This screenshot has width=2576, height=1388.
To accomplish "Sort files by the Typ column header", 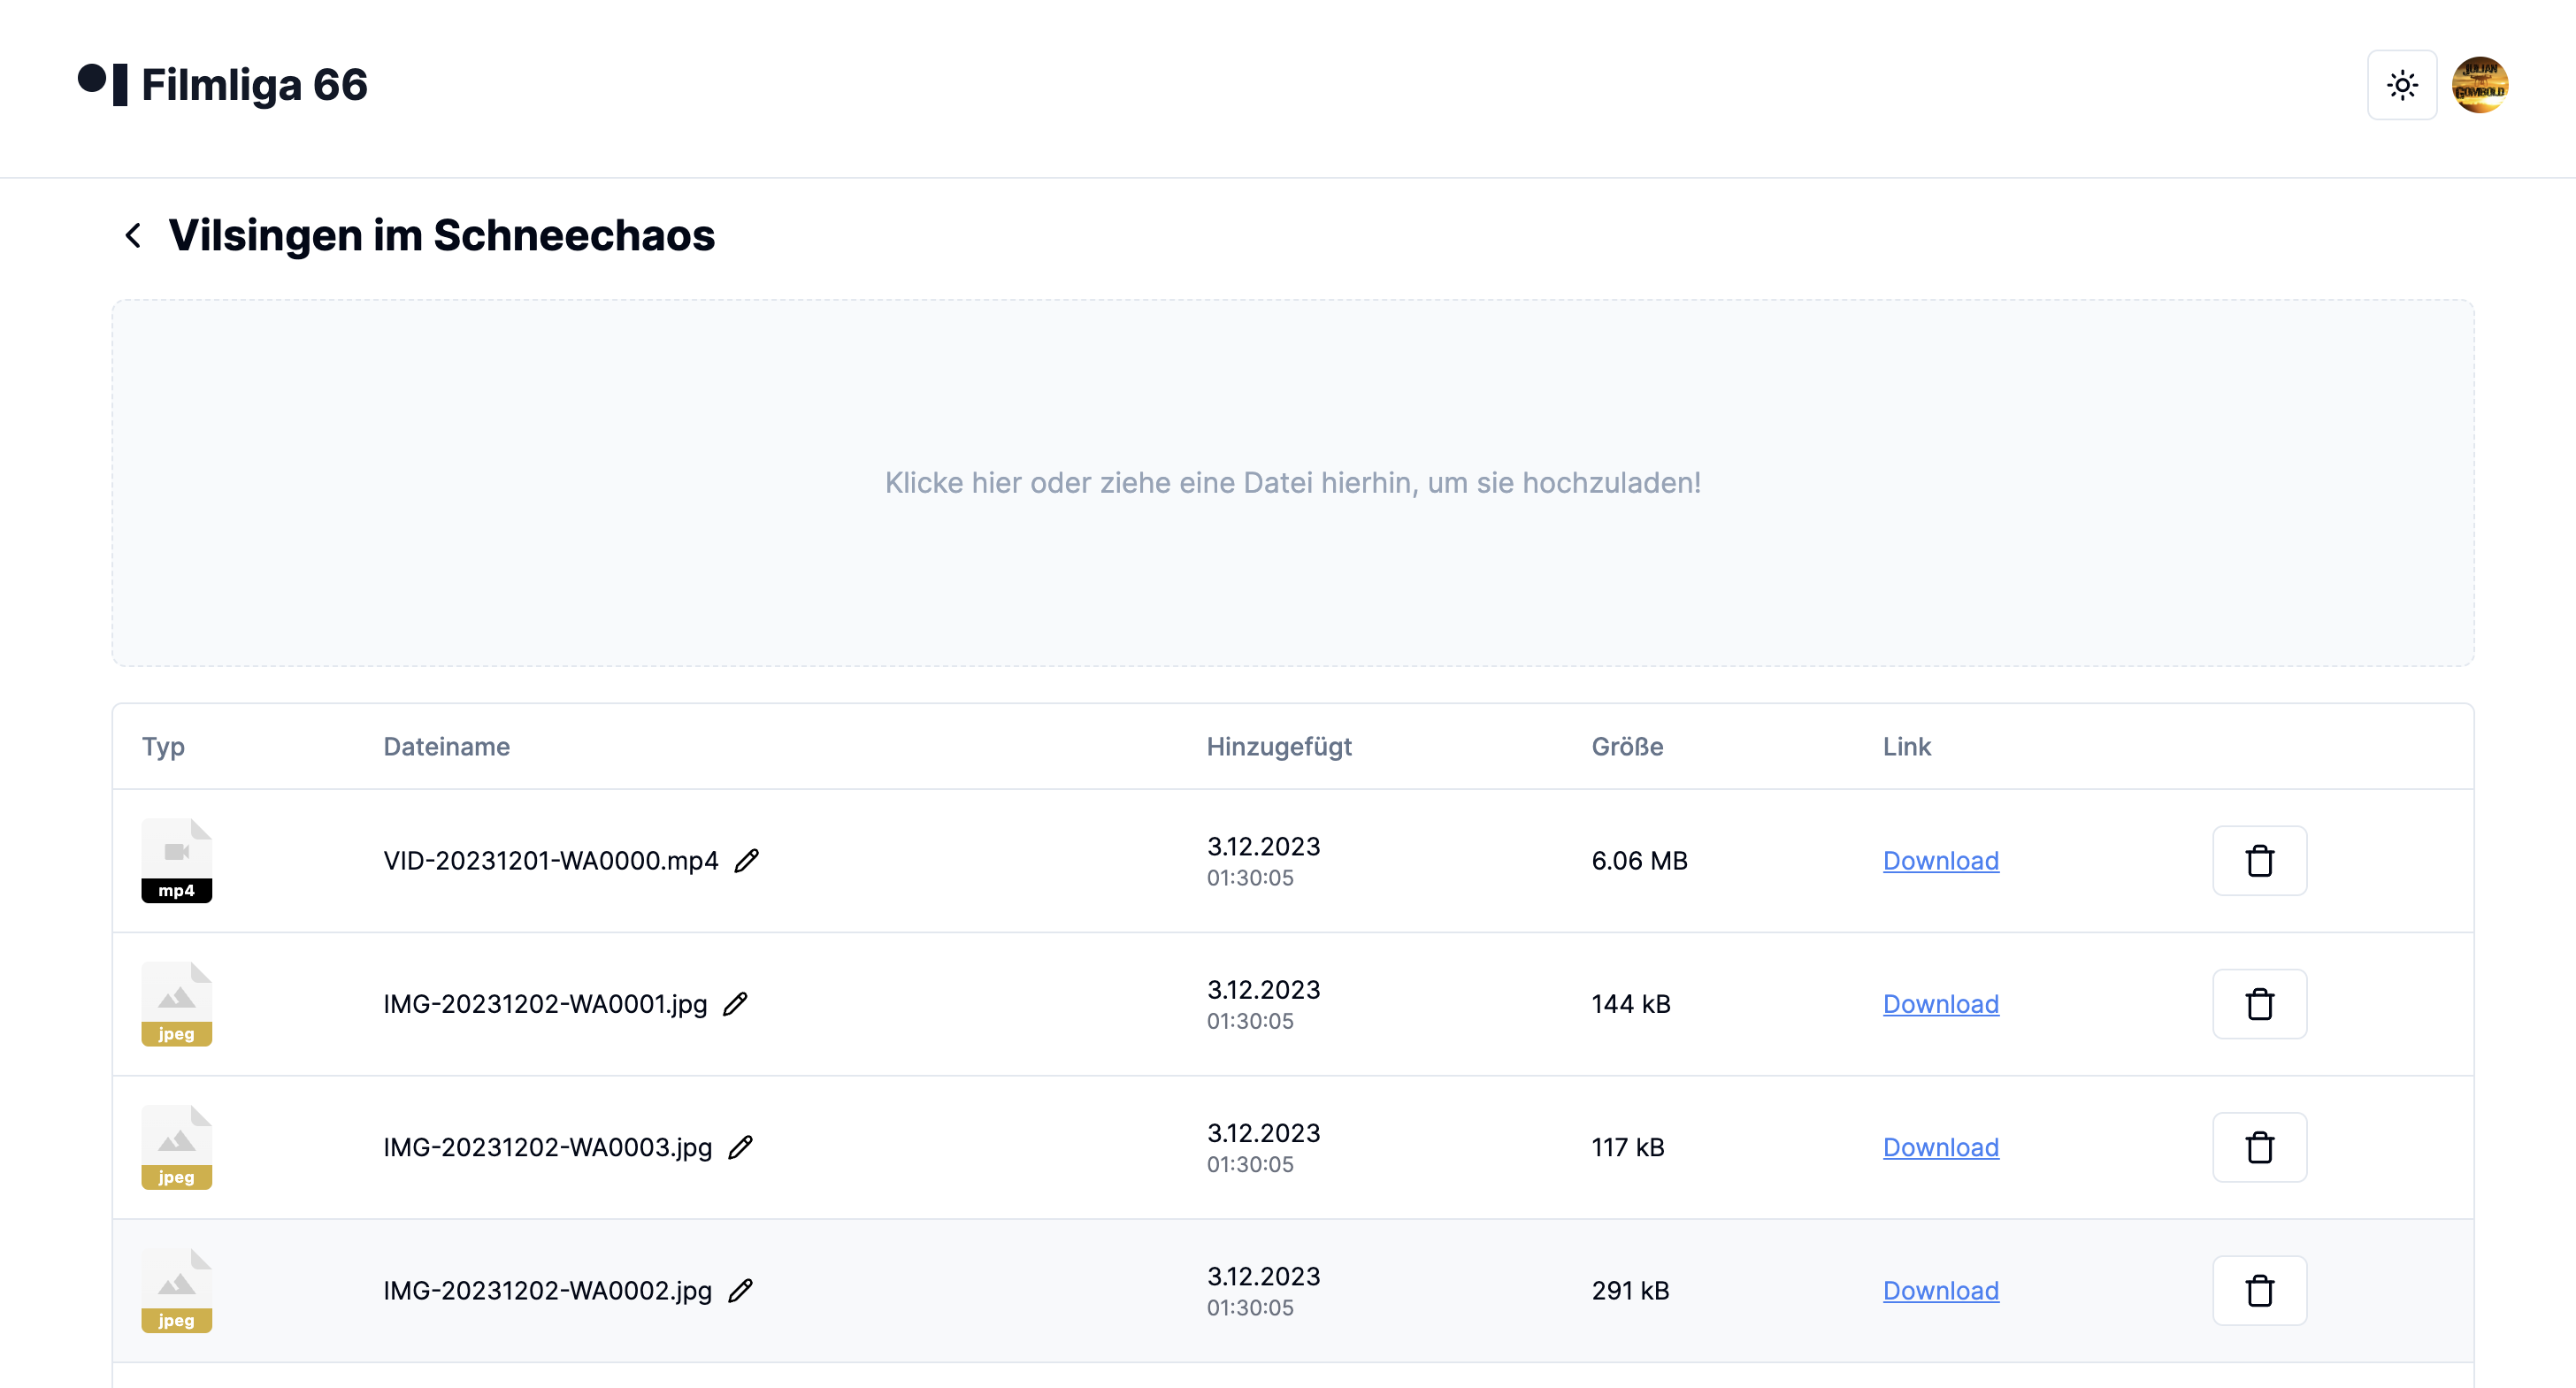I will pyautogui.click(x=163, y=746).
